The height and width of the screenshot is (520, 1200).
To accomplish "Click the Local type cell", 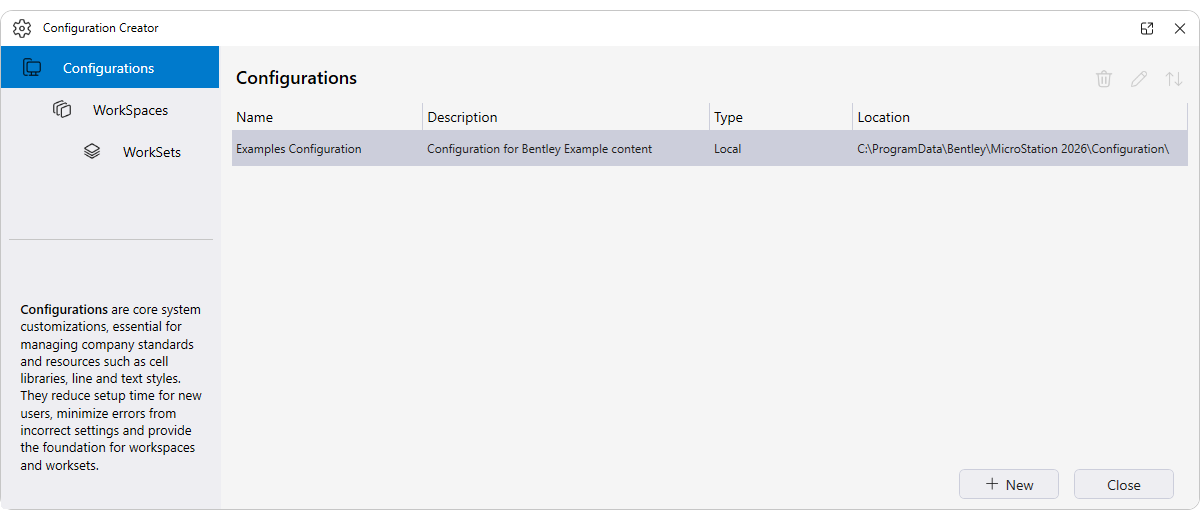I will [x=727, y=149].
